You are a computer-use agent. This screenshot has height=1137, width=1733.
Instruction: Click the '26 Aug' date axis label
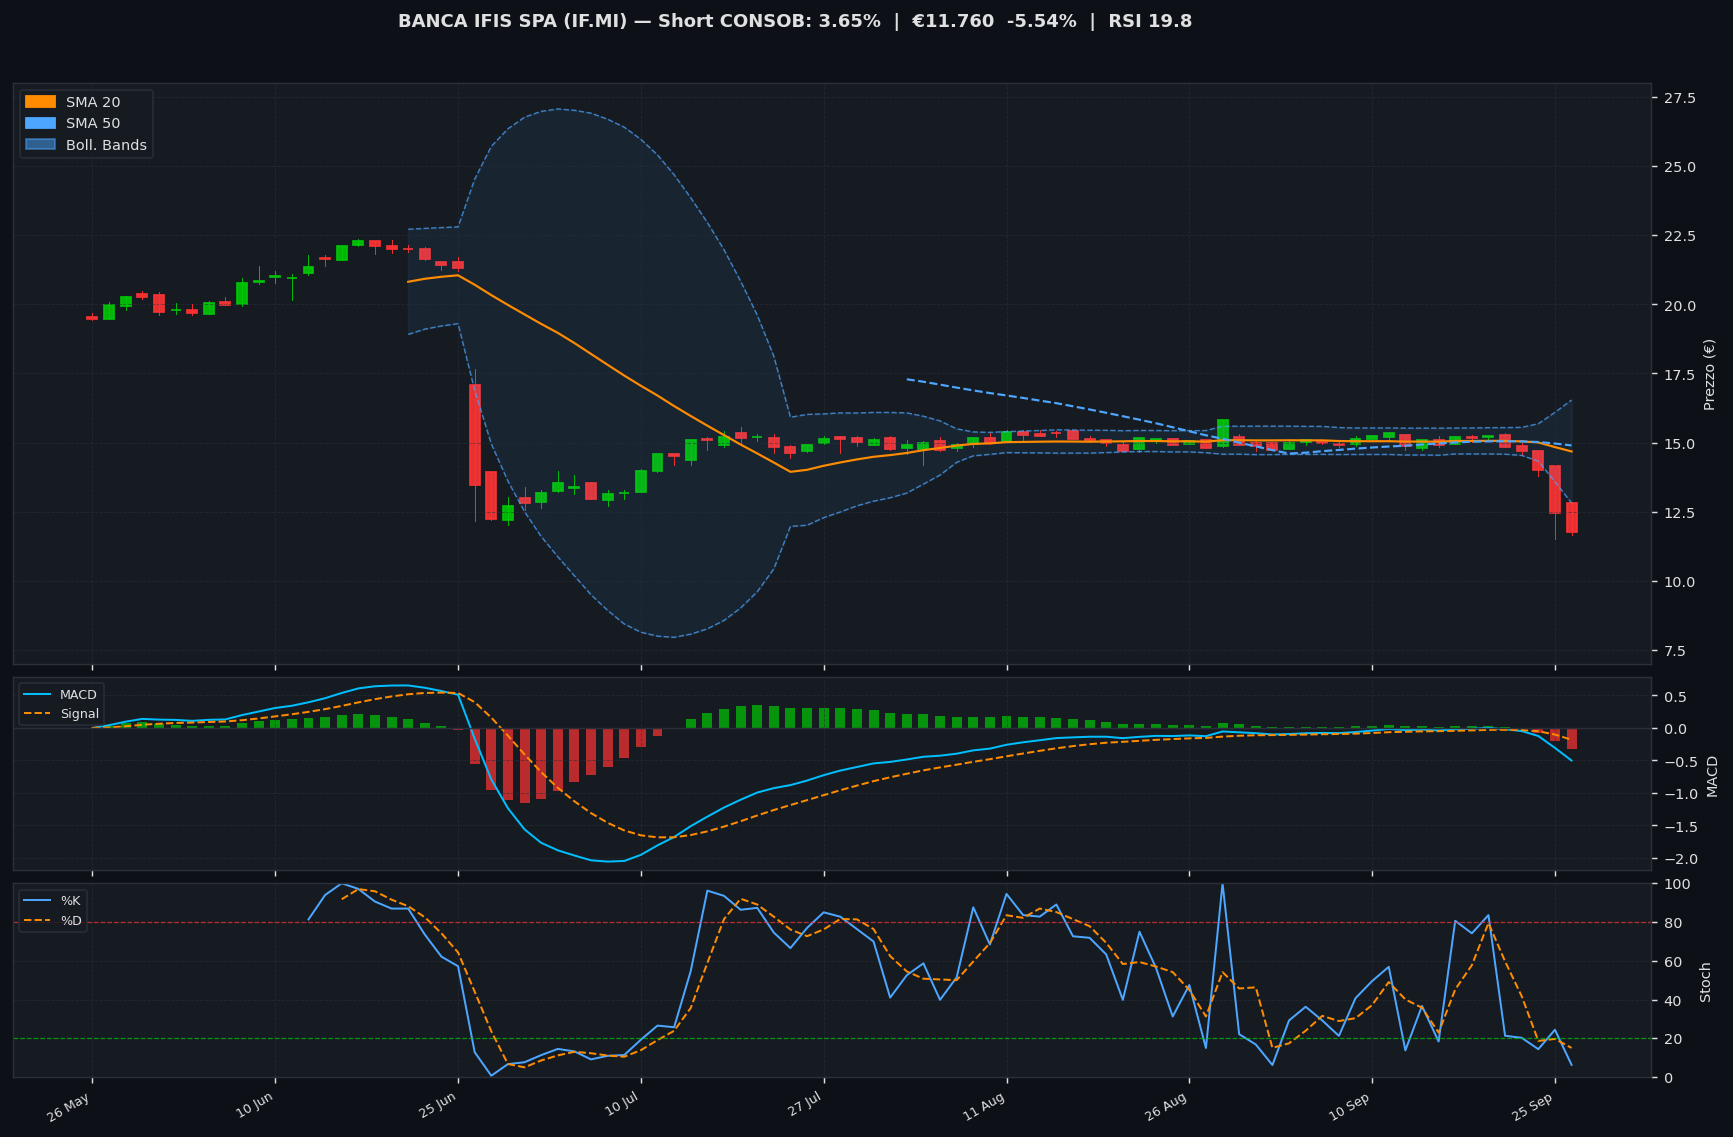pyautogui.click(x=1167, y=1107)
